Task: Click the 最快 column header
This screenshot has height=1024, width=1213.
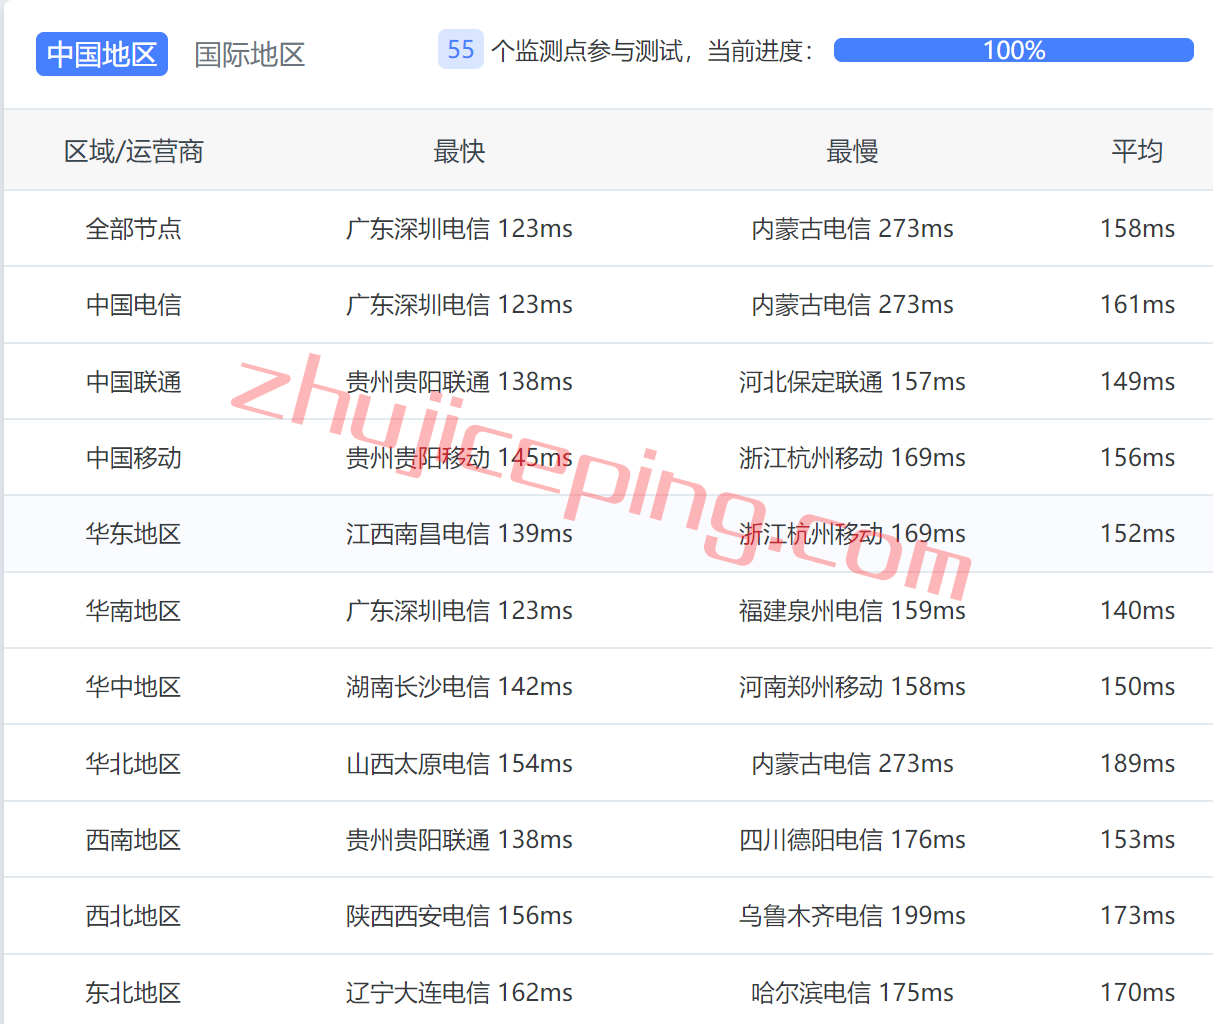Action: coord(459,151)
